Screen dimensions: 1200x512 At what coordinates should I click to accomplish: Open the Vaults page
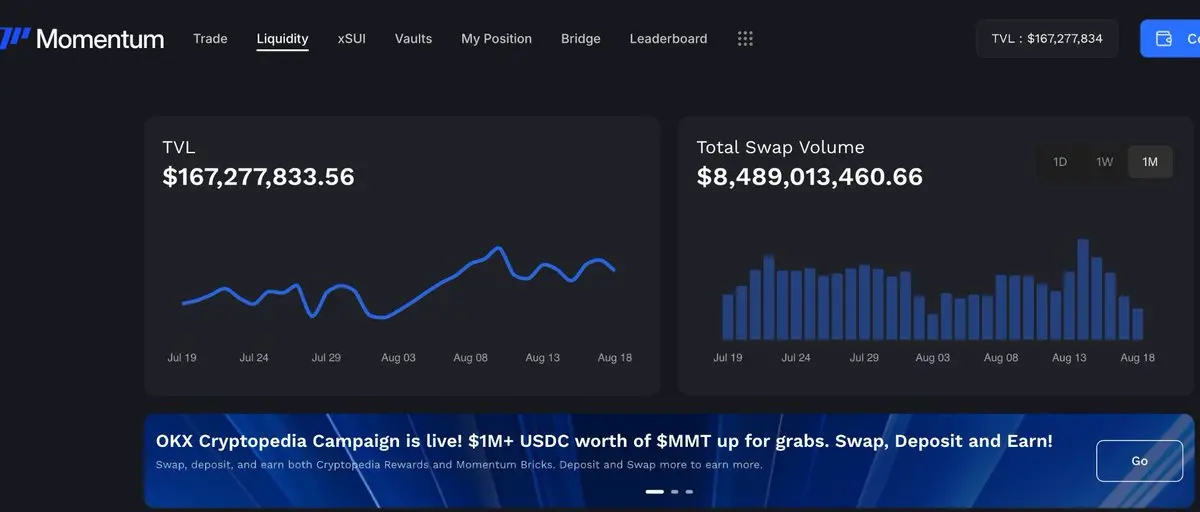click(x=413, y=39)
